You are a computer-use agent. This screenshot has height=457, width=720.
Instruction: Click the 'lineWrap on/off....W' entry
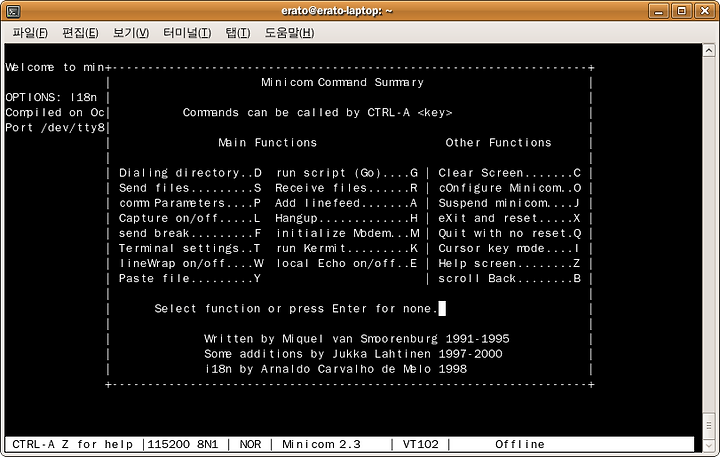pos(191,264)
